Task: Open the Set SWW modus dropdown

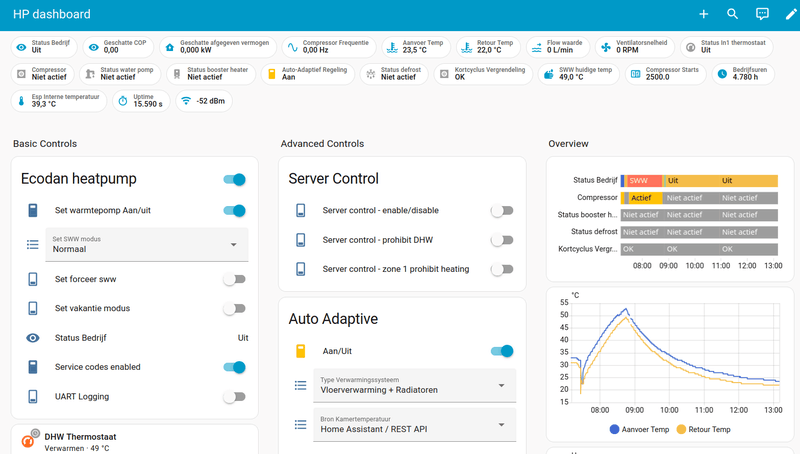Action: click(x=147, y=245)
